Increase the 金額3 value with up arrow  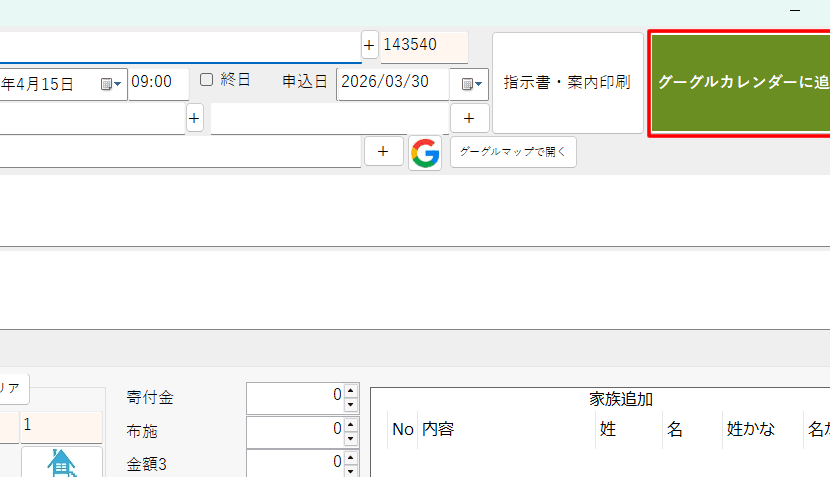(351, 456)
